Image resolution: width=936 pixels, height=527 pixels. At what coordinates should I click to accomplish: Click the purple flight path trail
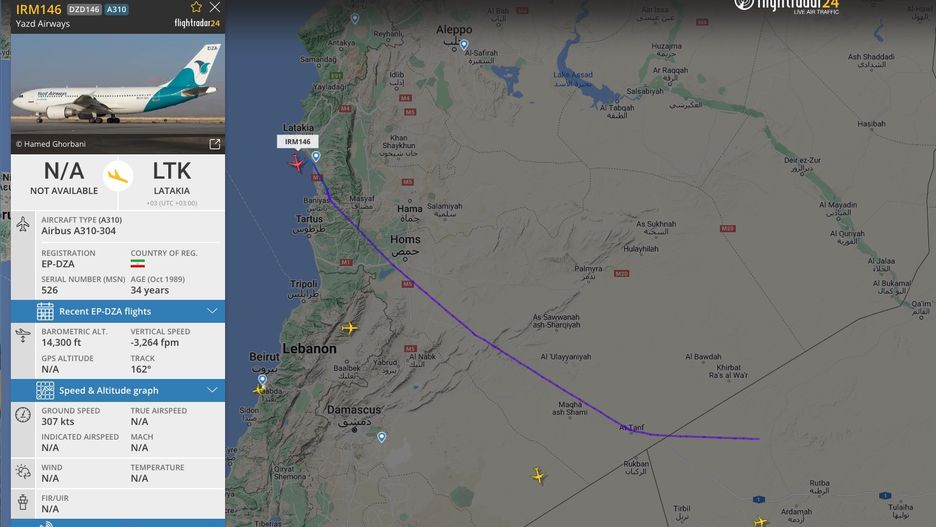[478, 336]
